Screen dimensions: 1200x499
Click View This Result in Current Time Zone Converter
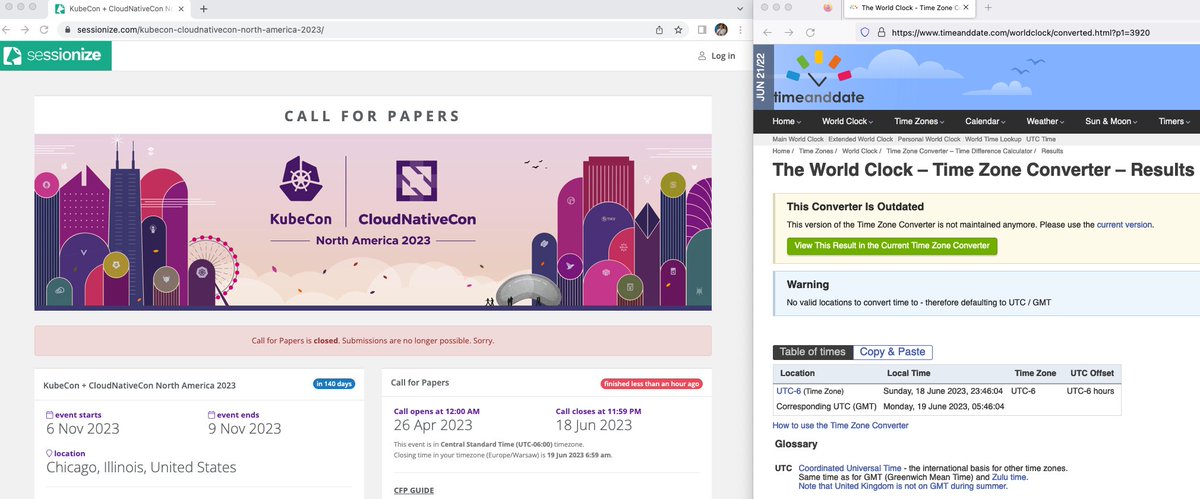coord(890,245)
